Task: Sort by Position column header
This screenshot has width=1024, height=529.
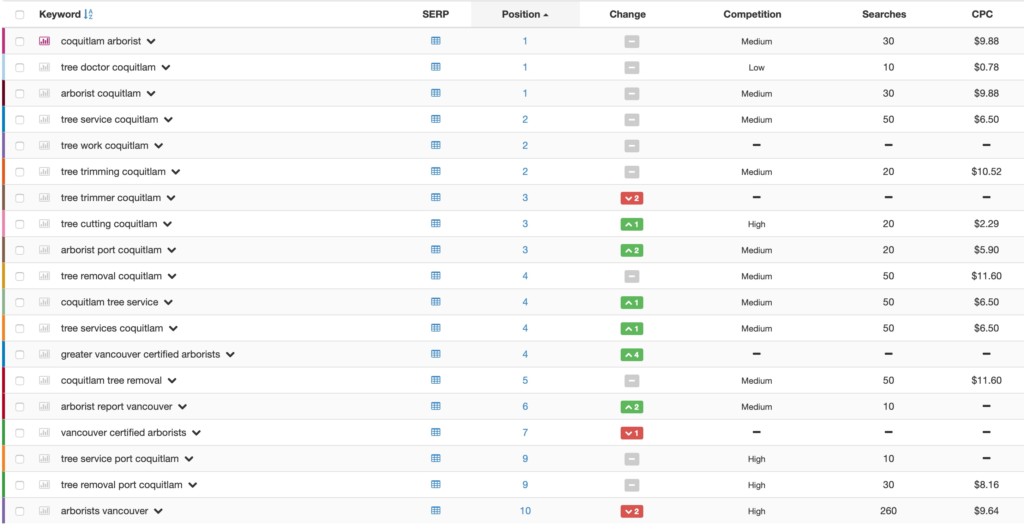Action: coord(524,14)
